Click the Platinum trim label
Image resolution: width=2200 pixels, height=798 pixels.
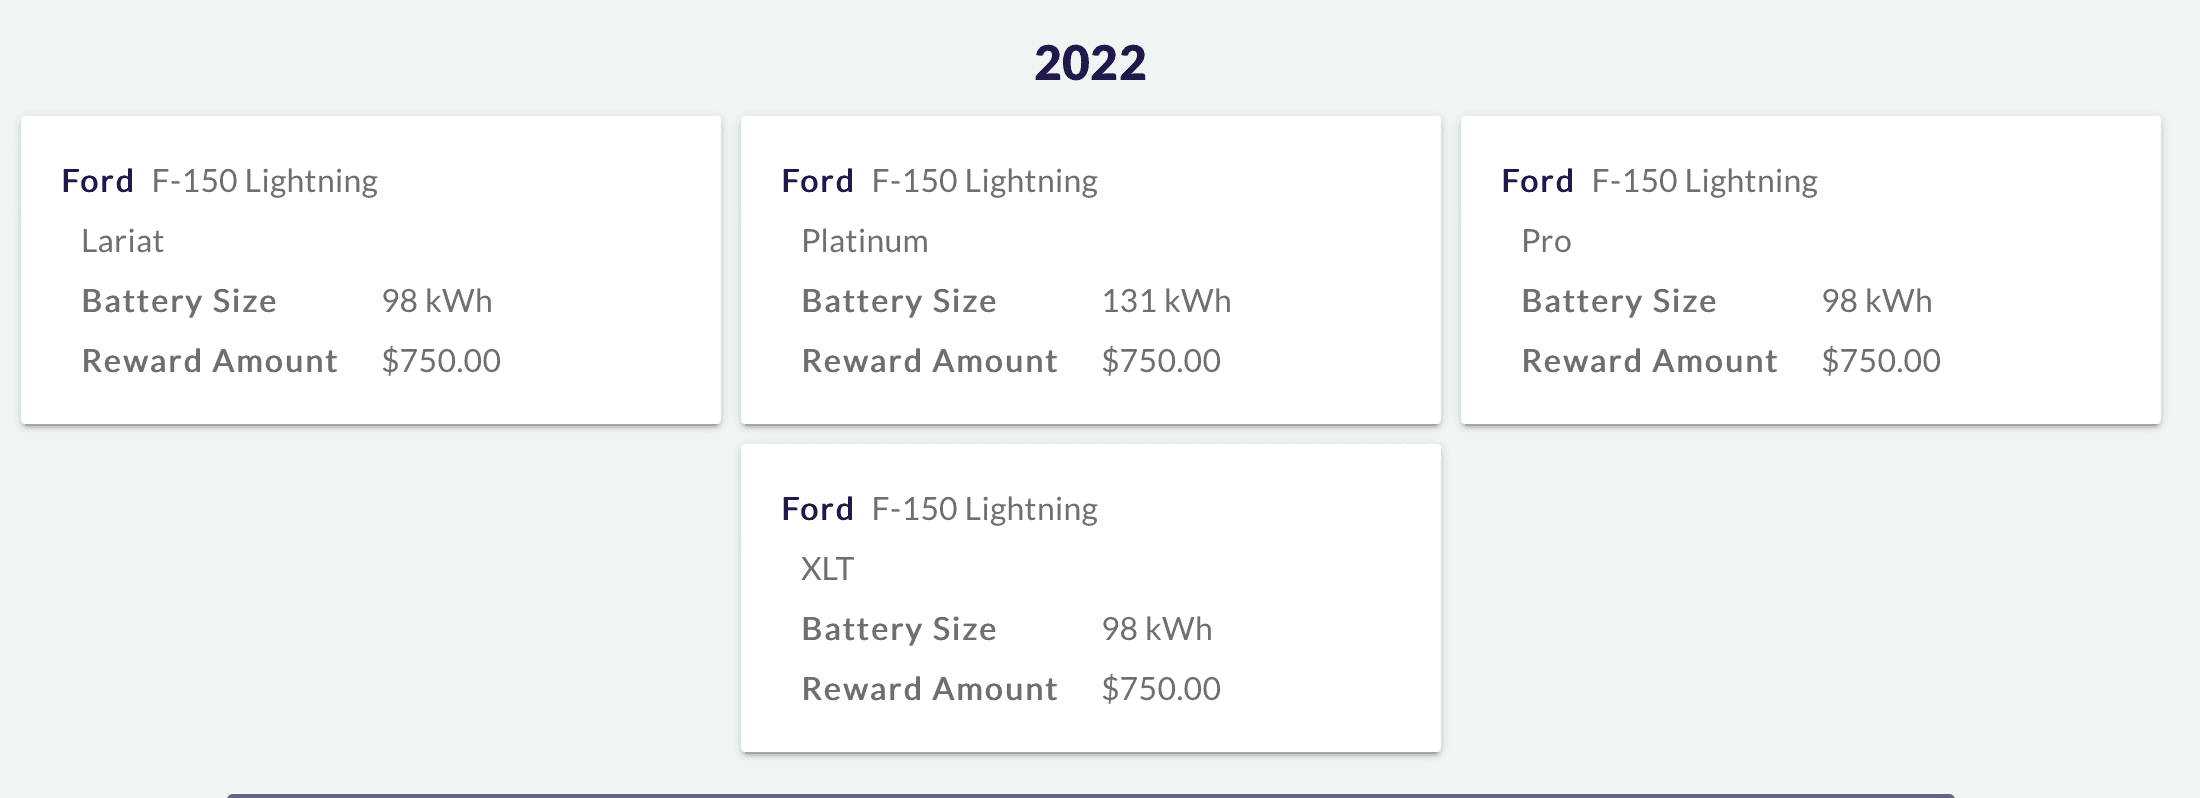click(x=864, y=241)
